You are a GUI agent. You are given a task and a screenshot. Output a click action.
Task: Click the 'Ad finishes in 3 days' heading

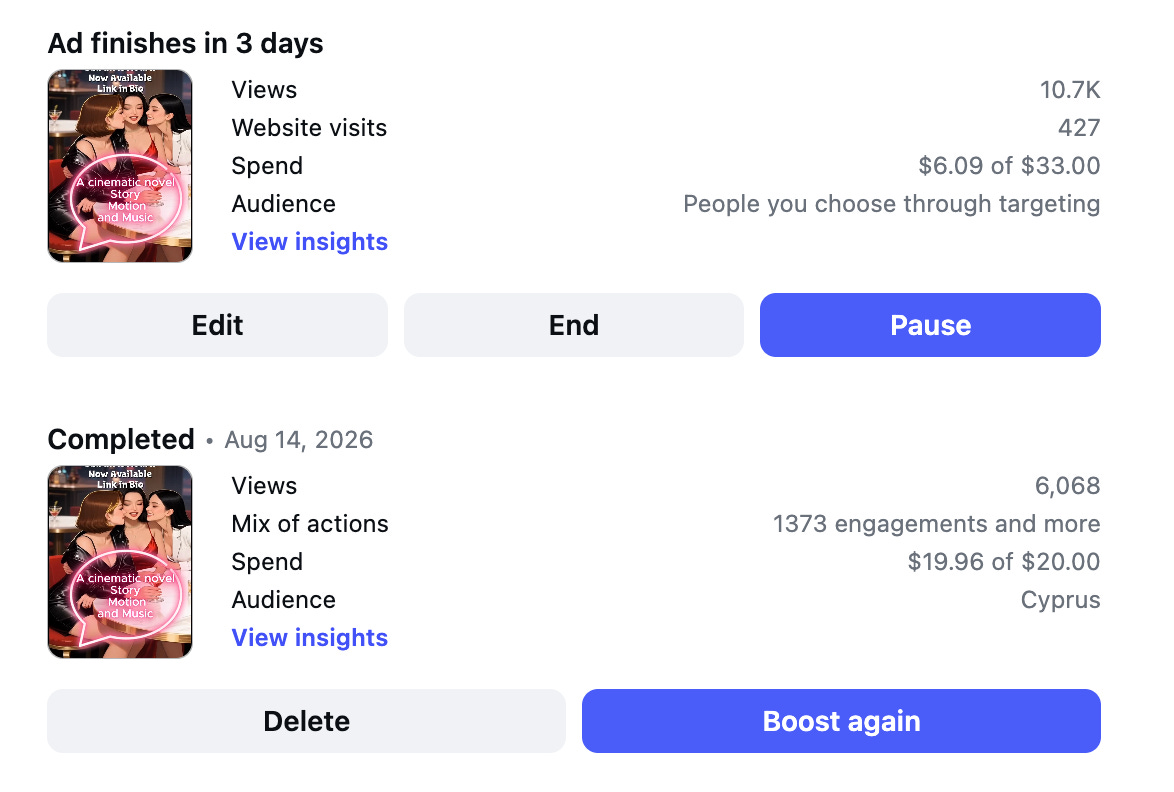[x=186, y=43]
